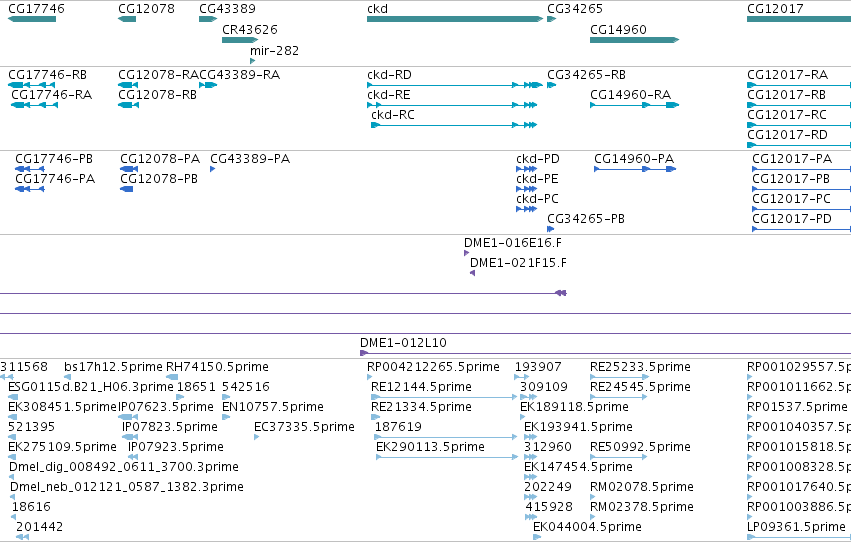Screen dimensions: 851x542
Task: Select the 415928 EST label
Action: click(x=549, y=507)
